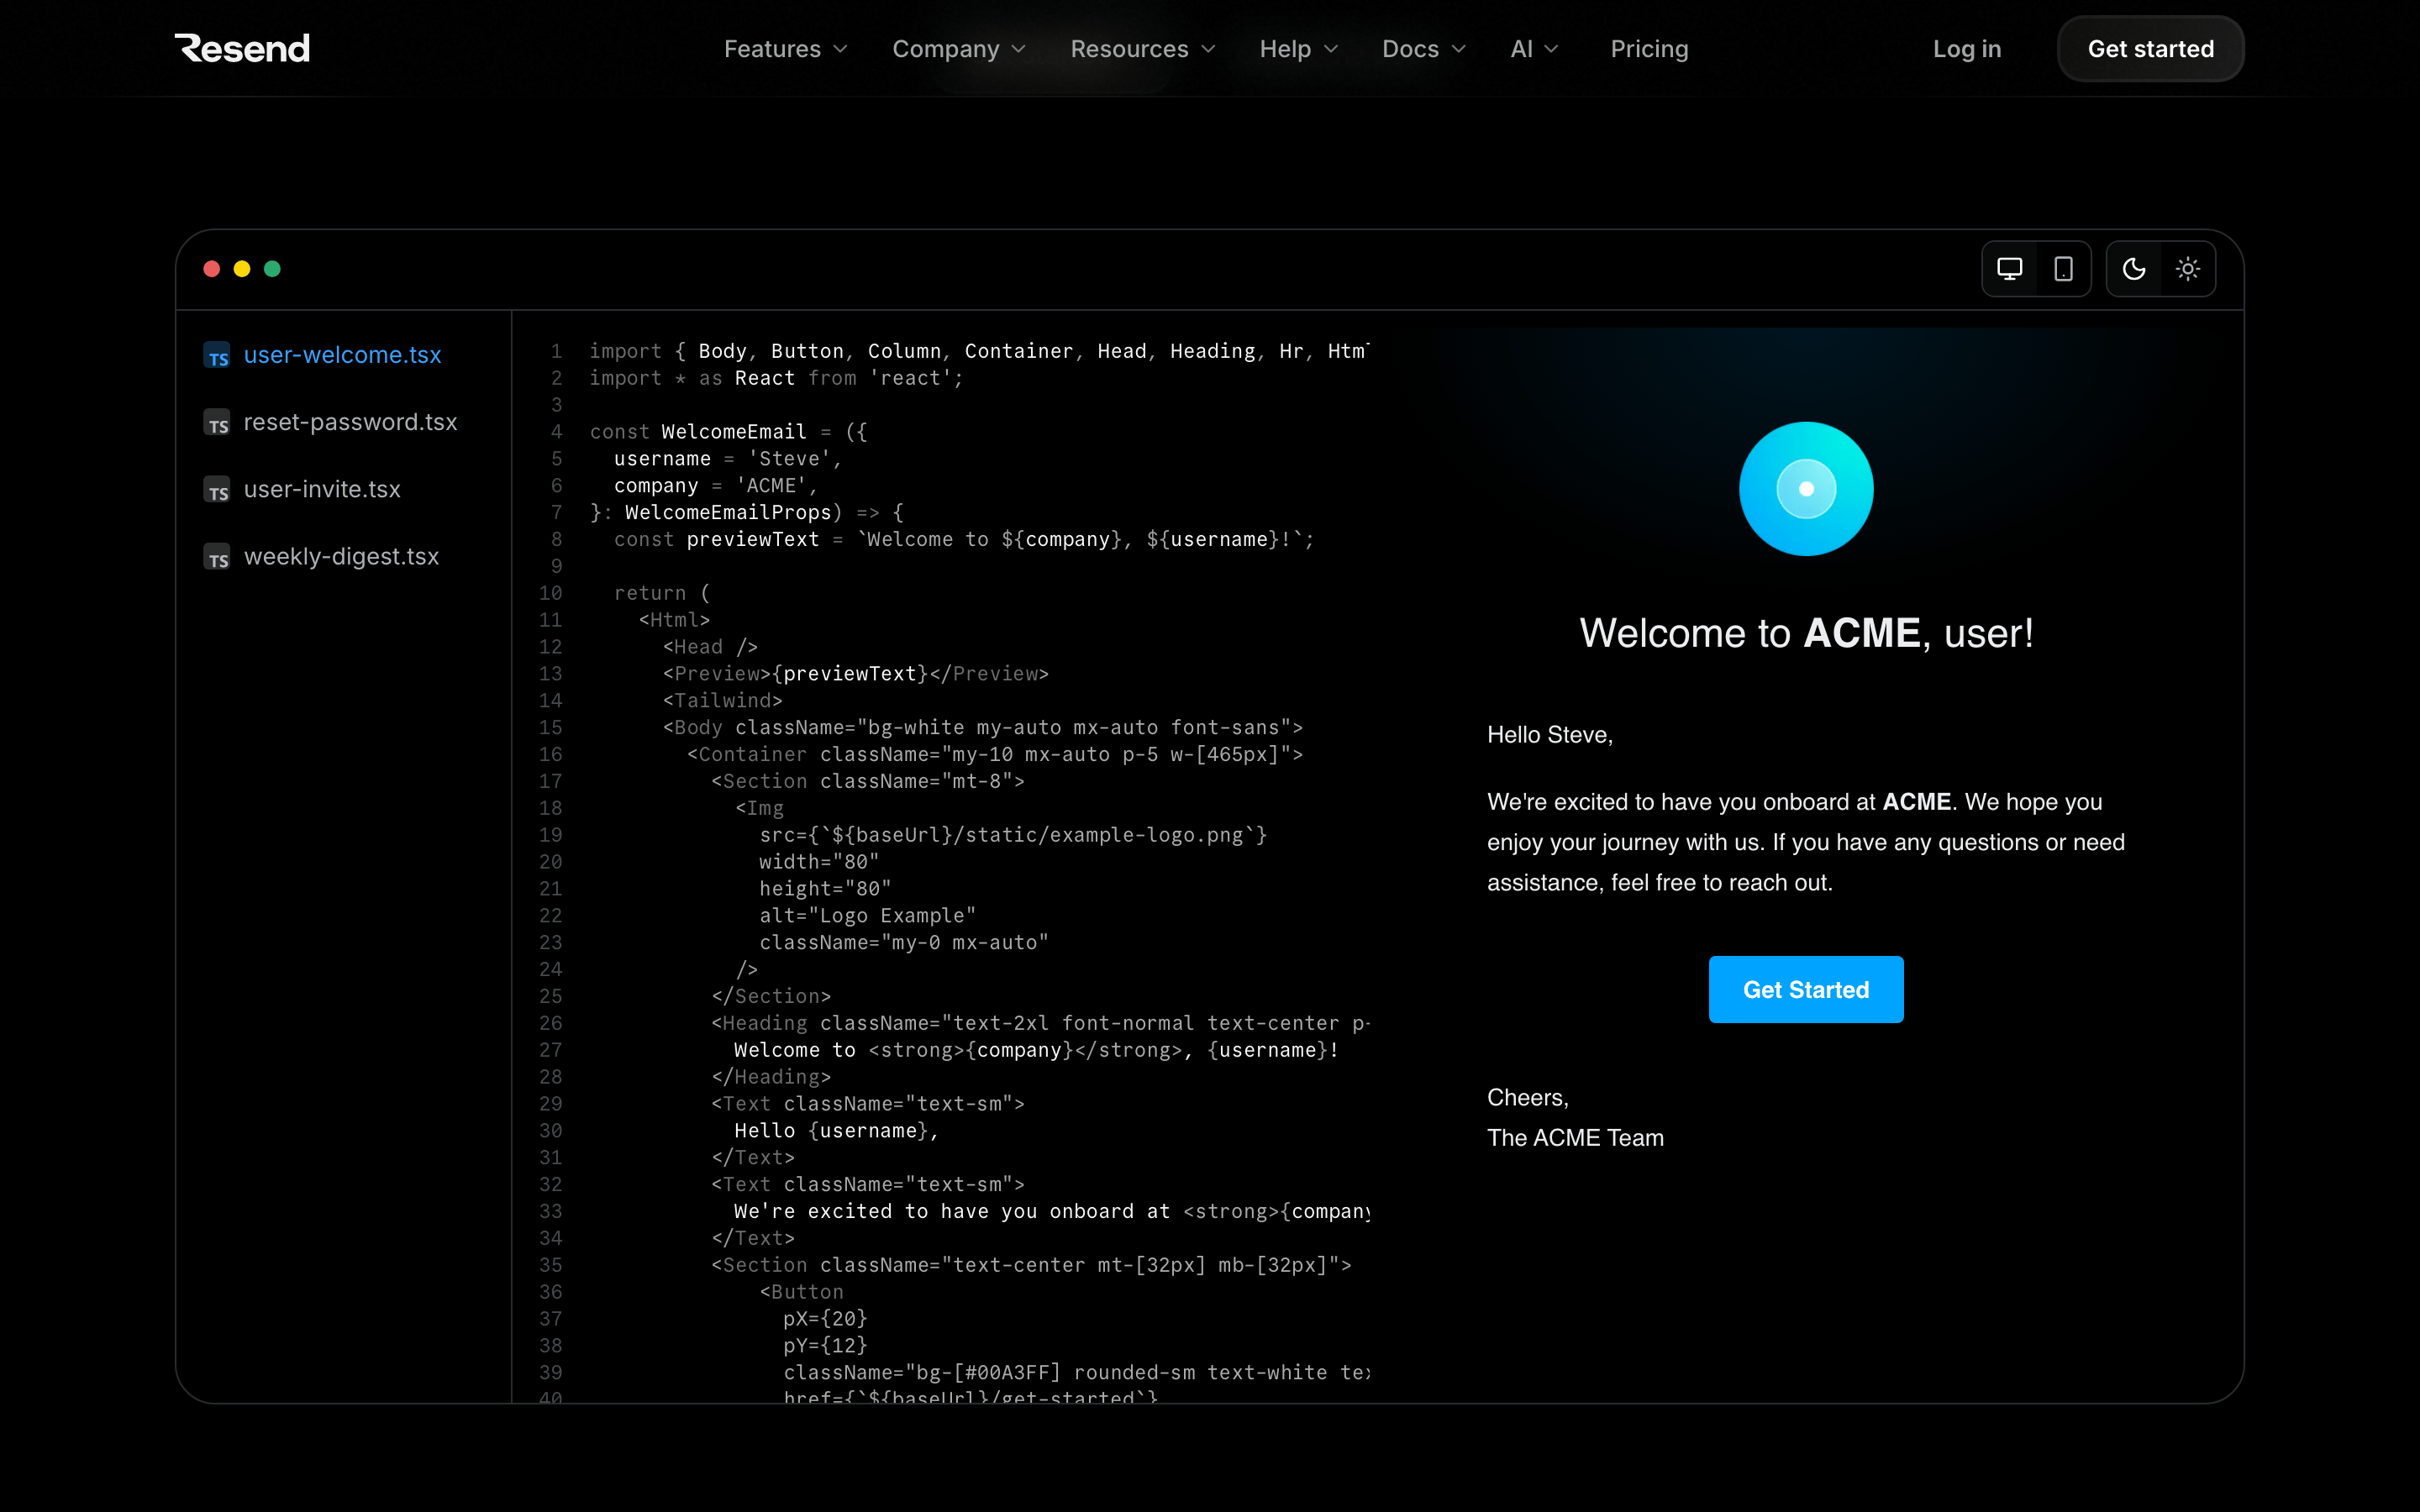Click the 'Hello Steve,' text

[x=1550, y=735]
